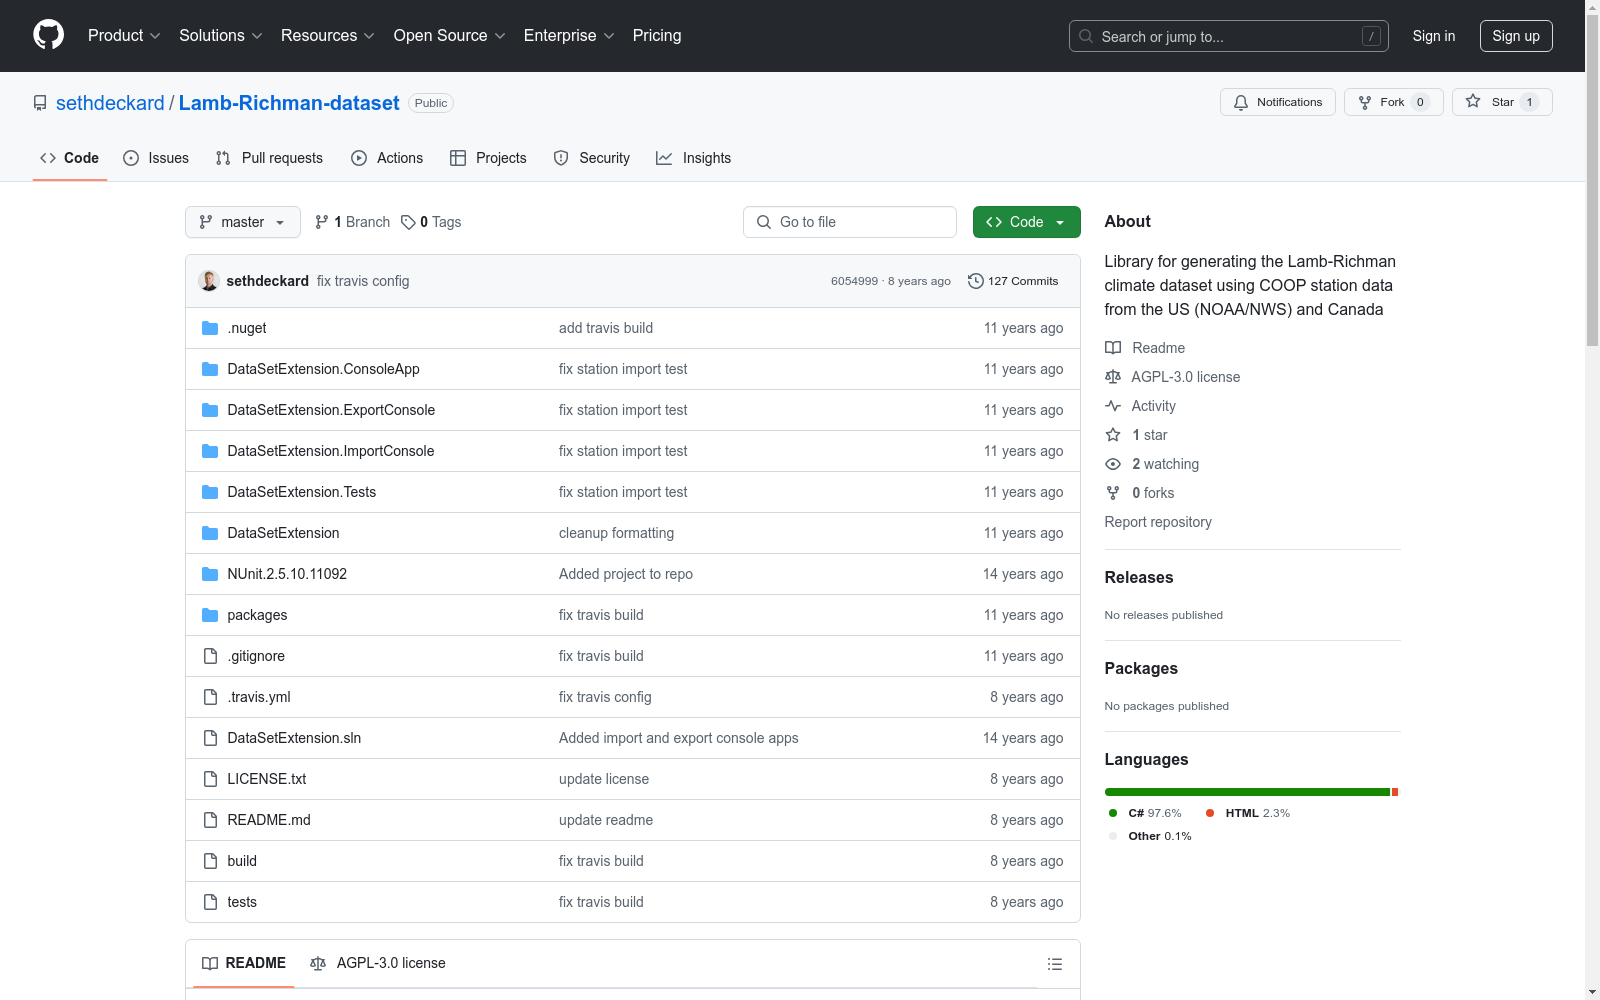
Task: Click the NUnit.2.5.10.11092 folder icon
Action: click(x=210, y=574)
